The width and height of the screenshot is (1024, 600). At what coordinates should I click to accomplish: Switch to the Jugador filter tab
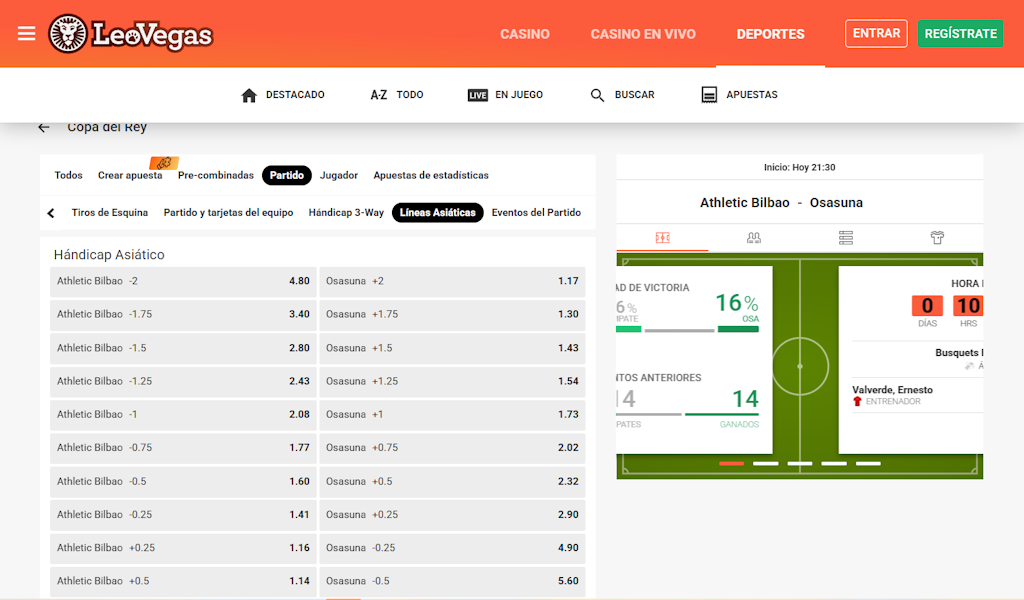click(339, 175)
